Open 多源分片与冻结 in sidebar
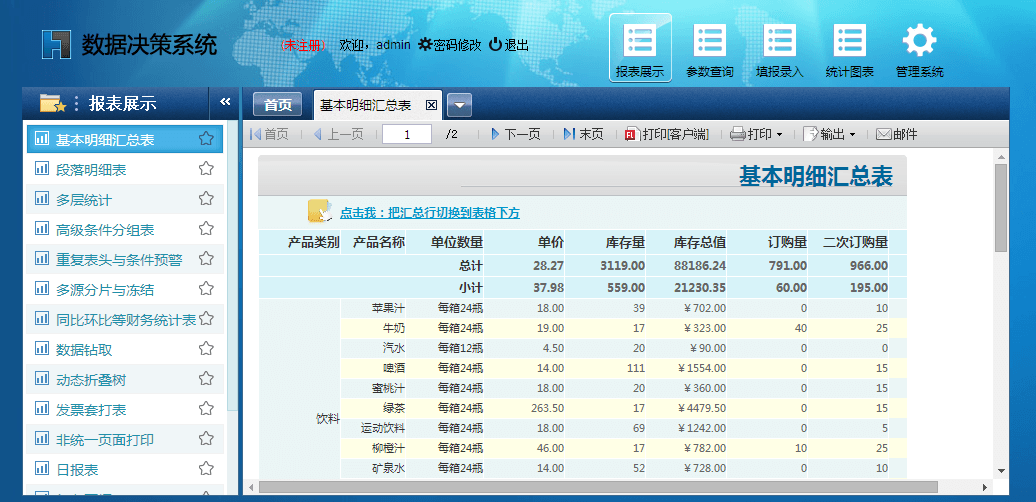The width and height of the screenshot is (1036, 502). click(105, 289)
